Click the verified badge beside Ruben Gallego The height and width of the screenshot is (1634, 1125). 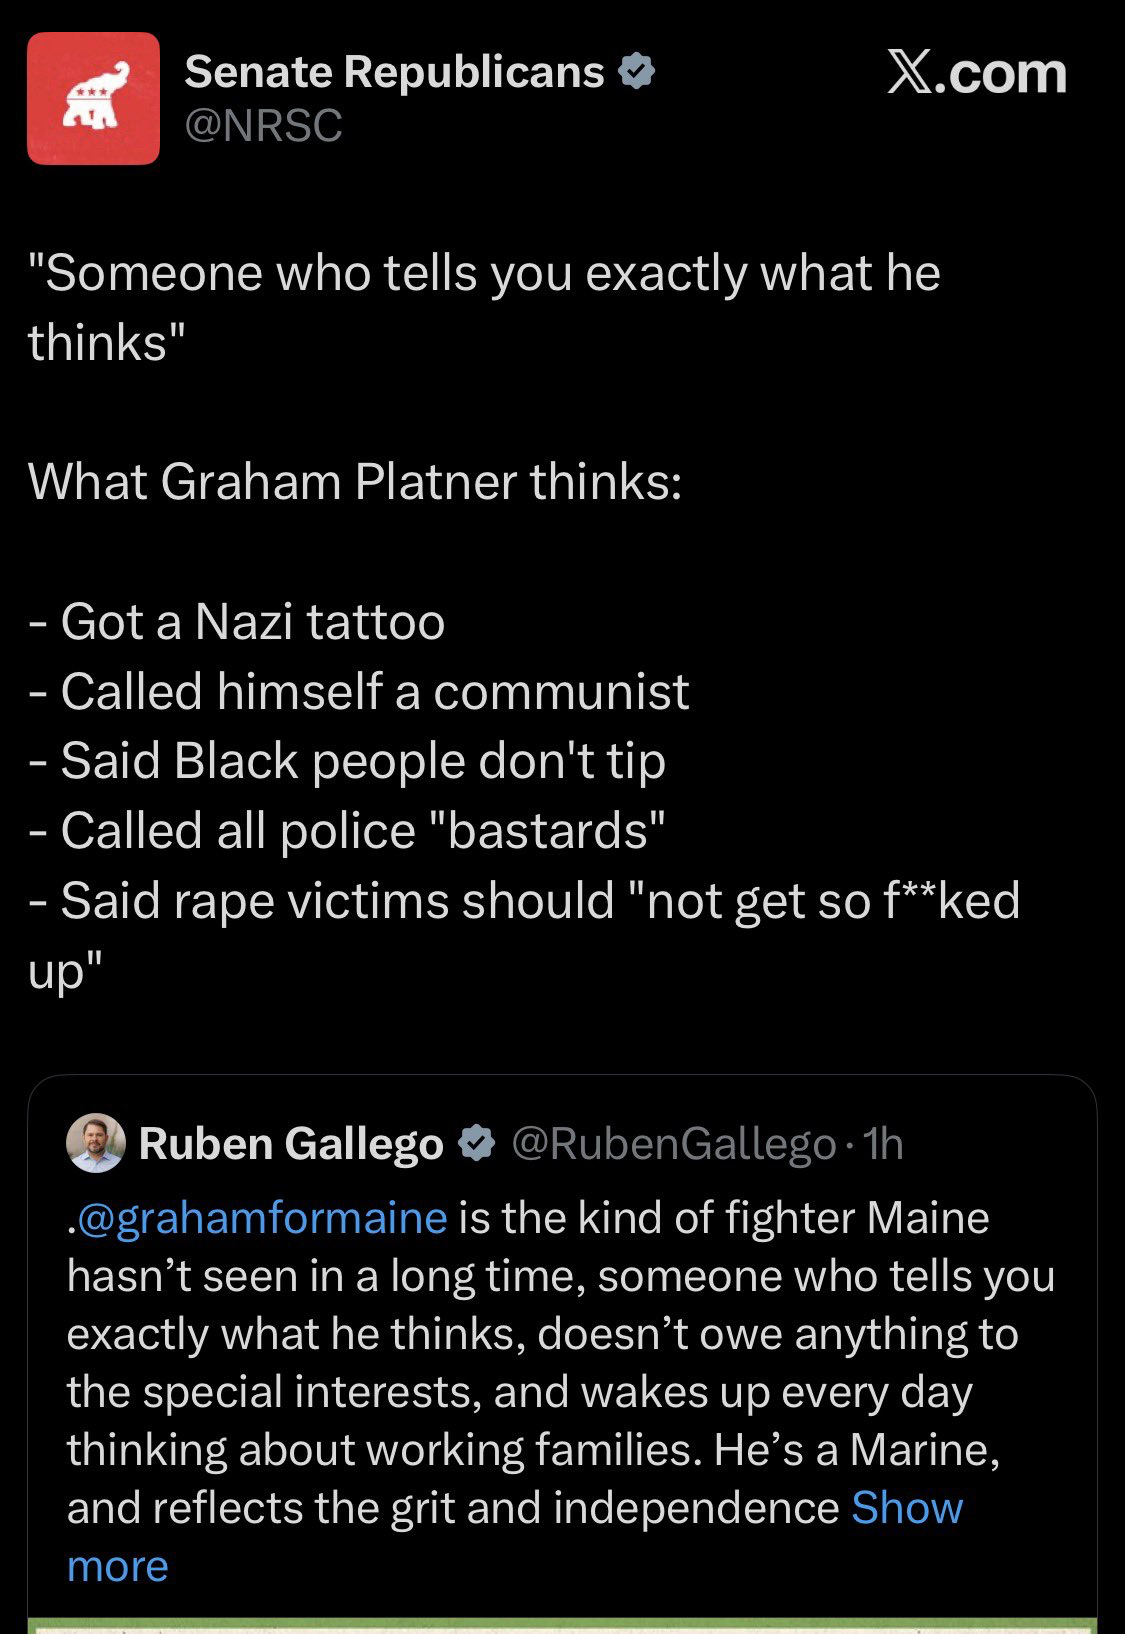pos(477,1143)
